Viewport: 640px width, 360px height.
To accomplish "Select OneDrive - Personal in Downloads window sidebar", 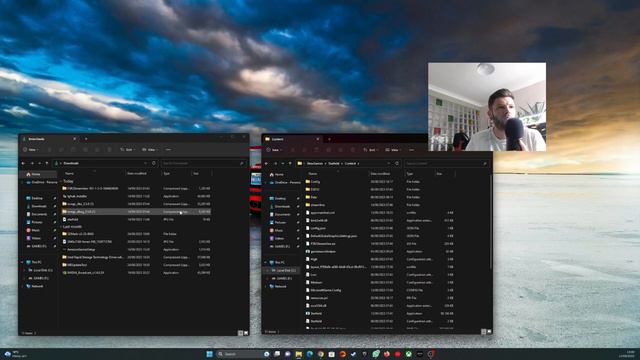I will tap(42, 182).
